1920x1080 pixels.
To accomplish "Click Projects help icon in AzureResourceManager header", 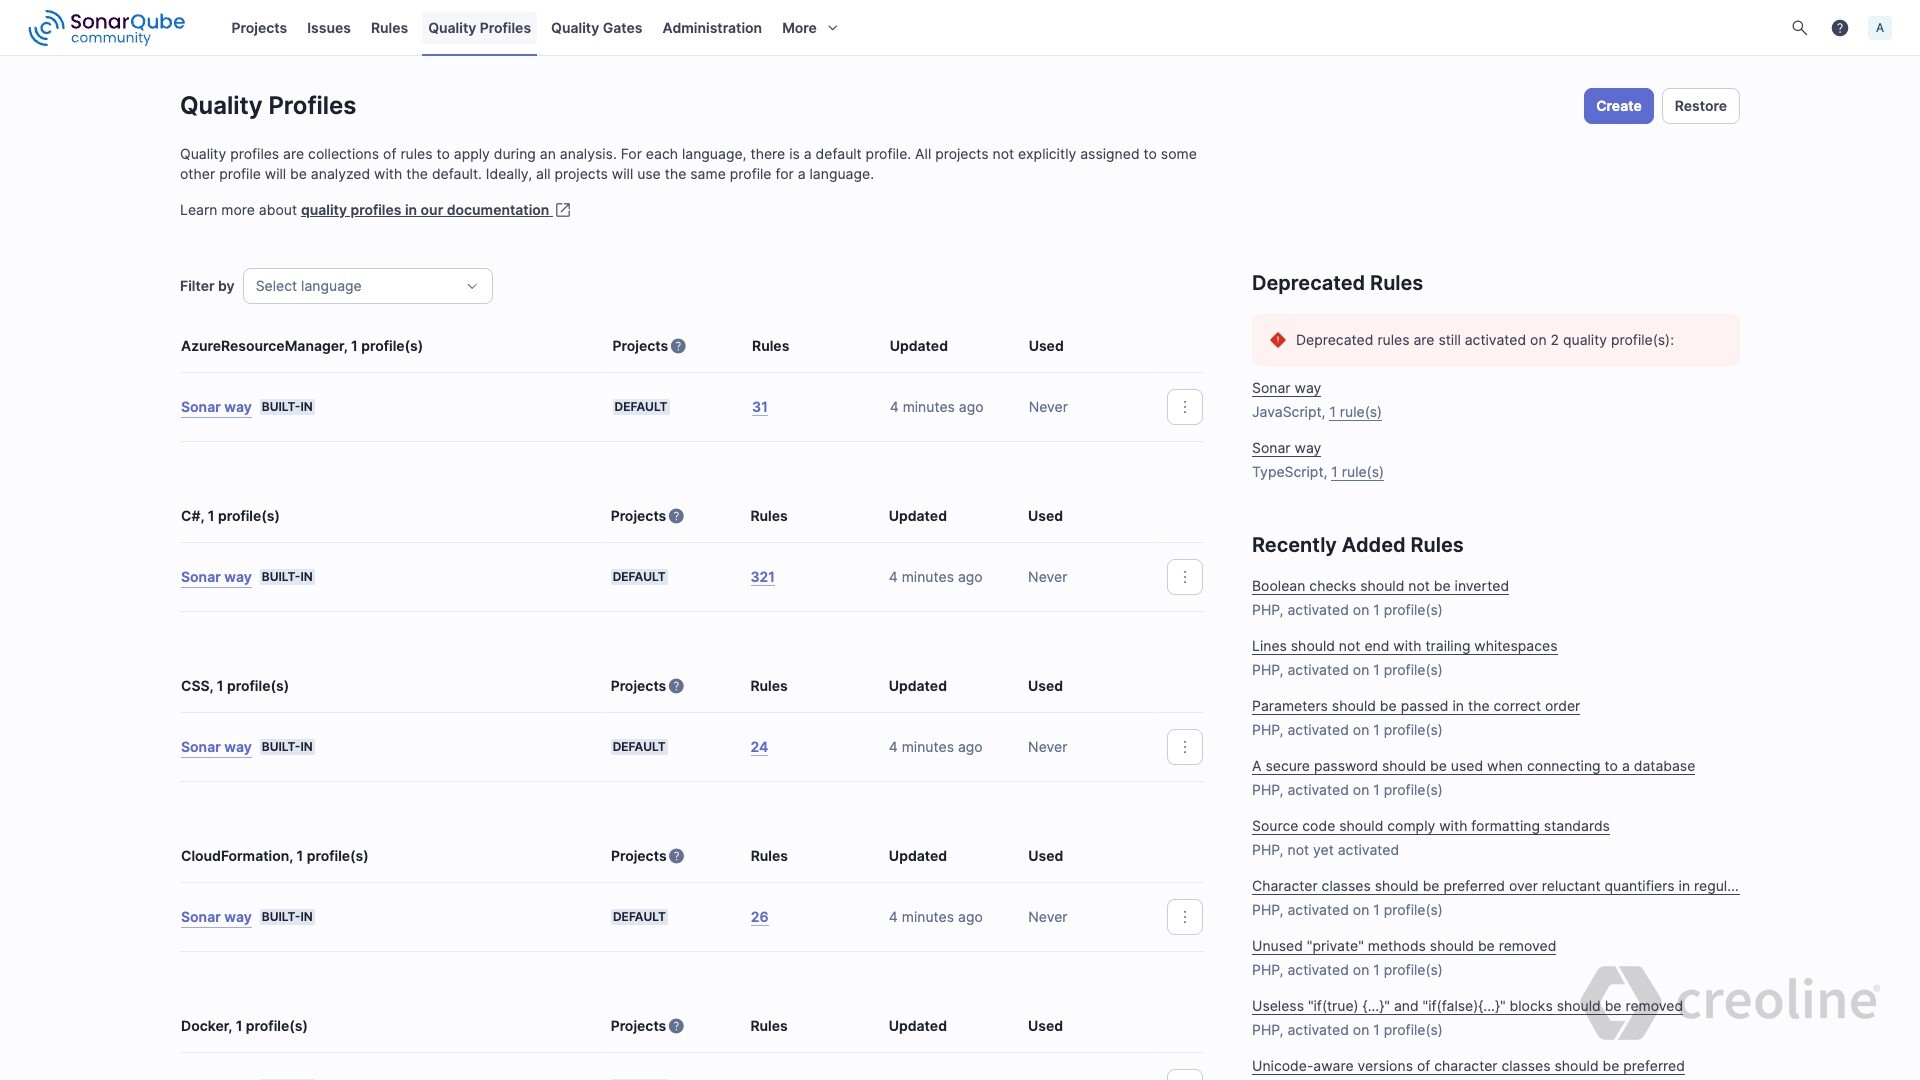I will point(678,346).
